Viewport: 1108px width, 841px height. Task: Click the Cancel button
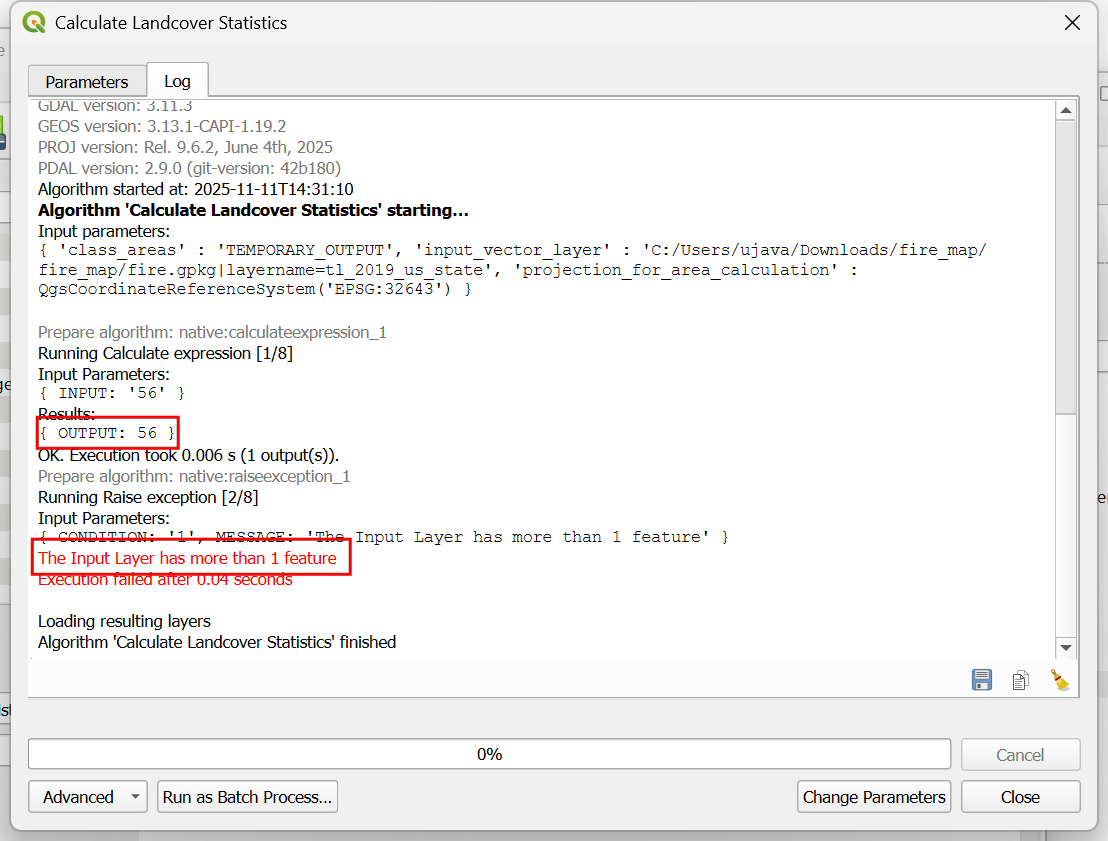pos(1020,755)
